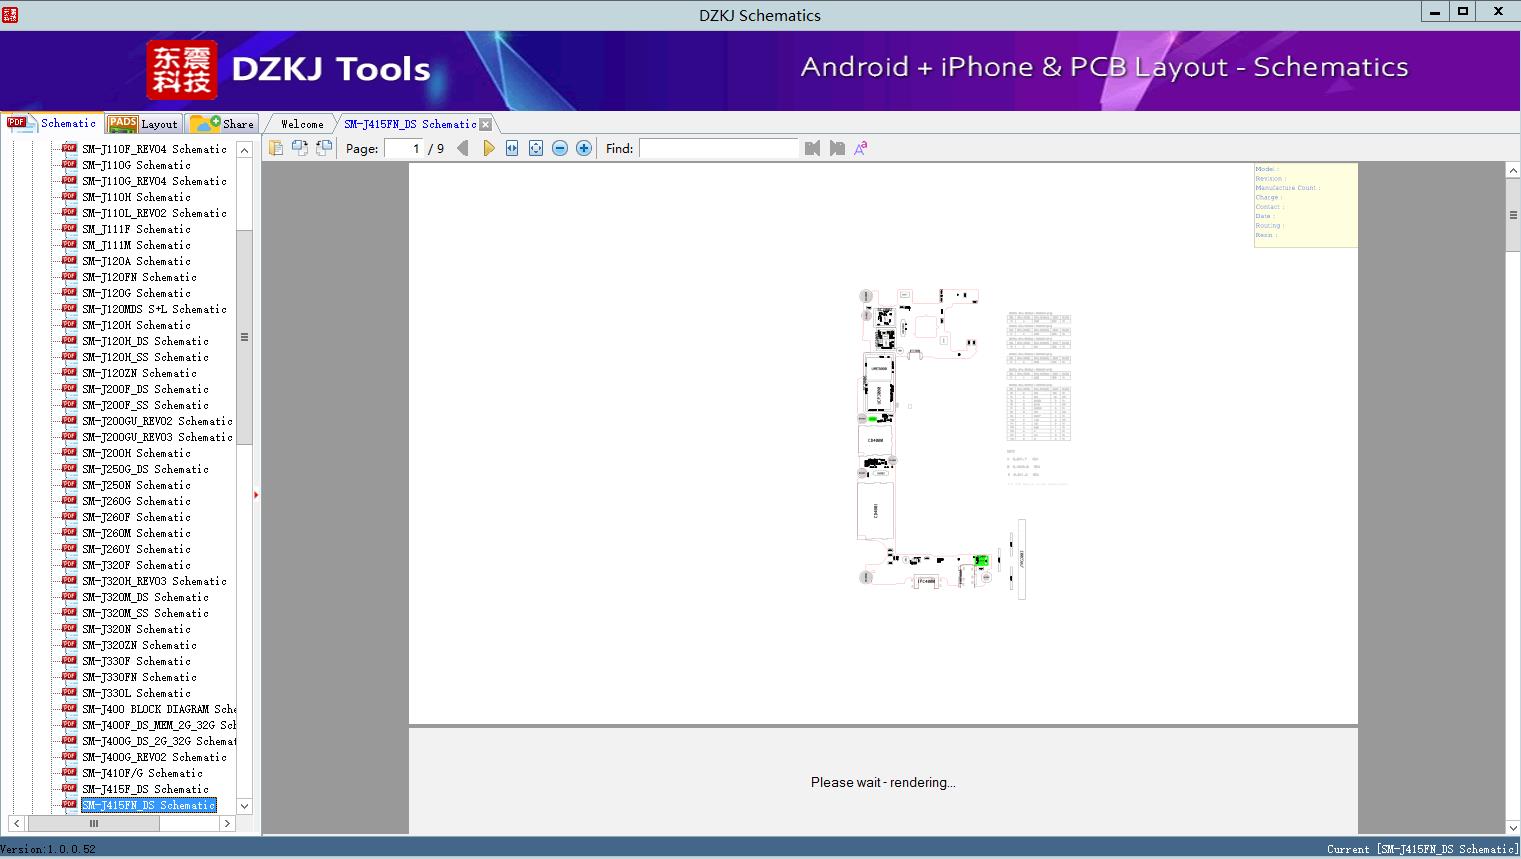Image resolution: width=1521 pixels, height=859 pixels.
Task: Open SM-J400G_REV02 Schematic
Action: tap(154, 757)
